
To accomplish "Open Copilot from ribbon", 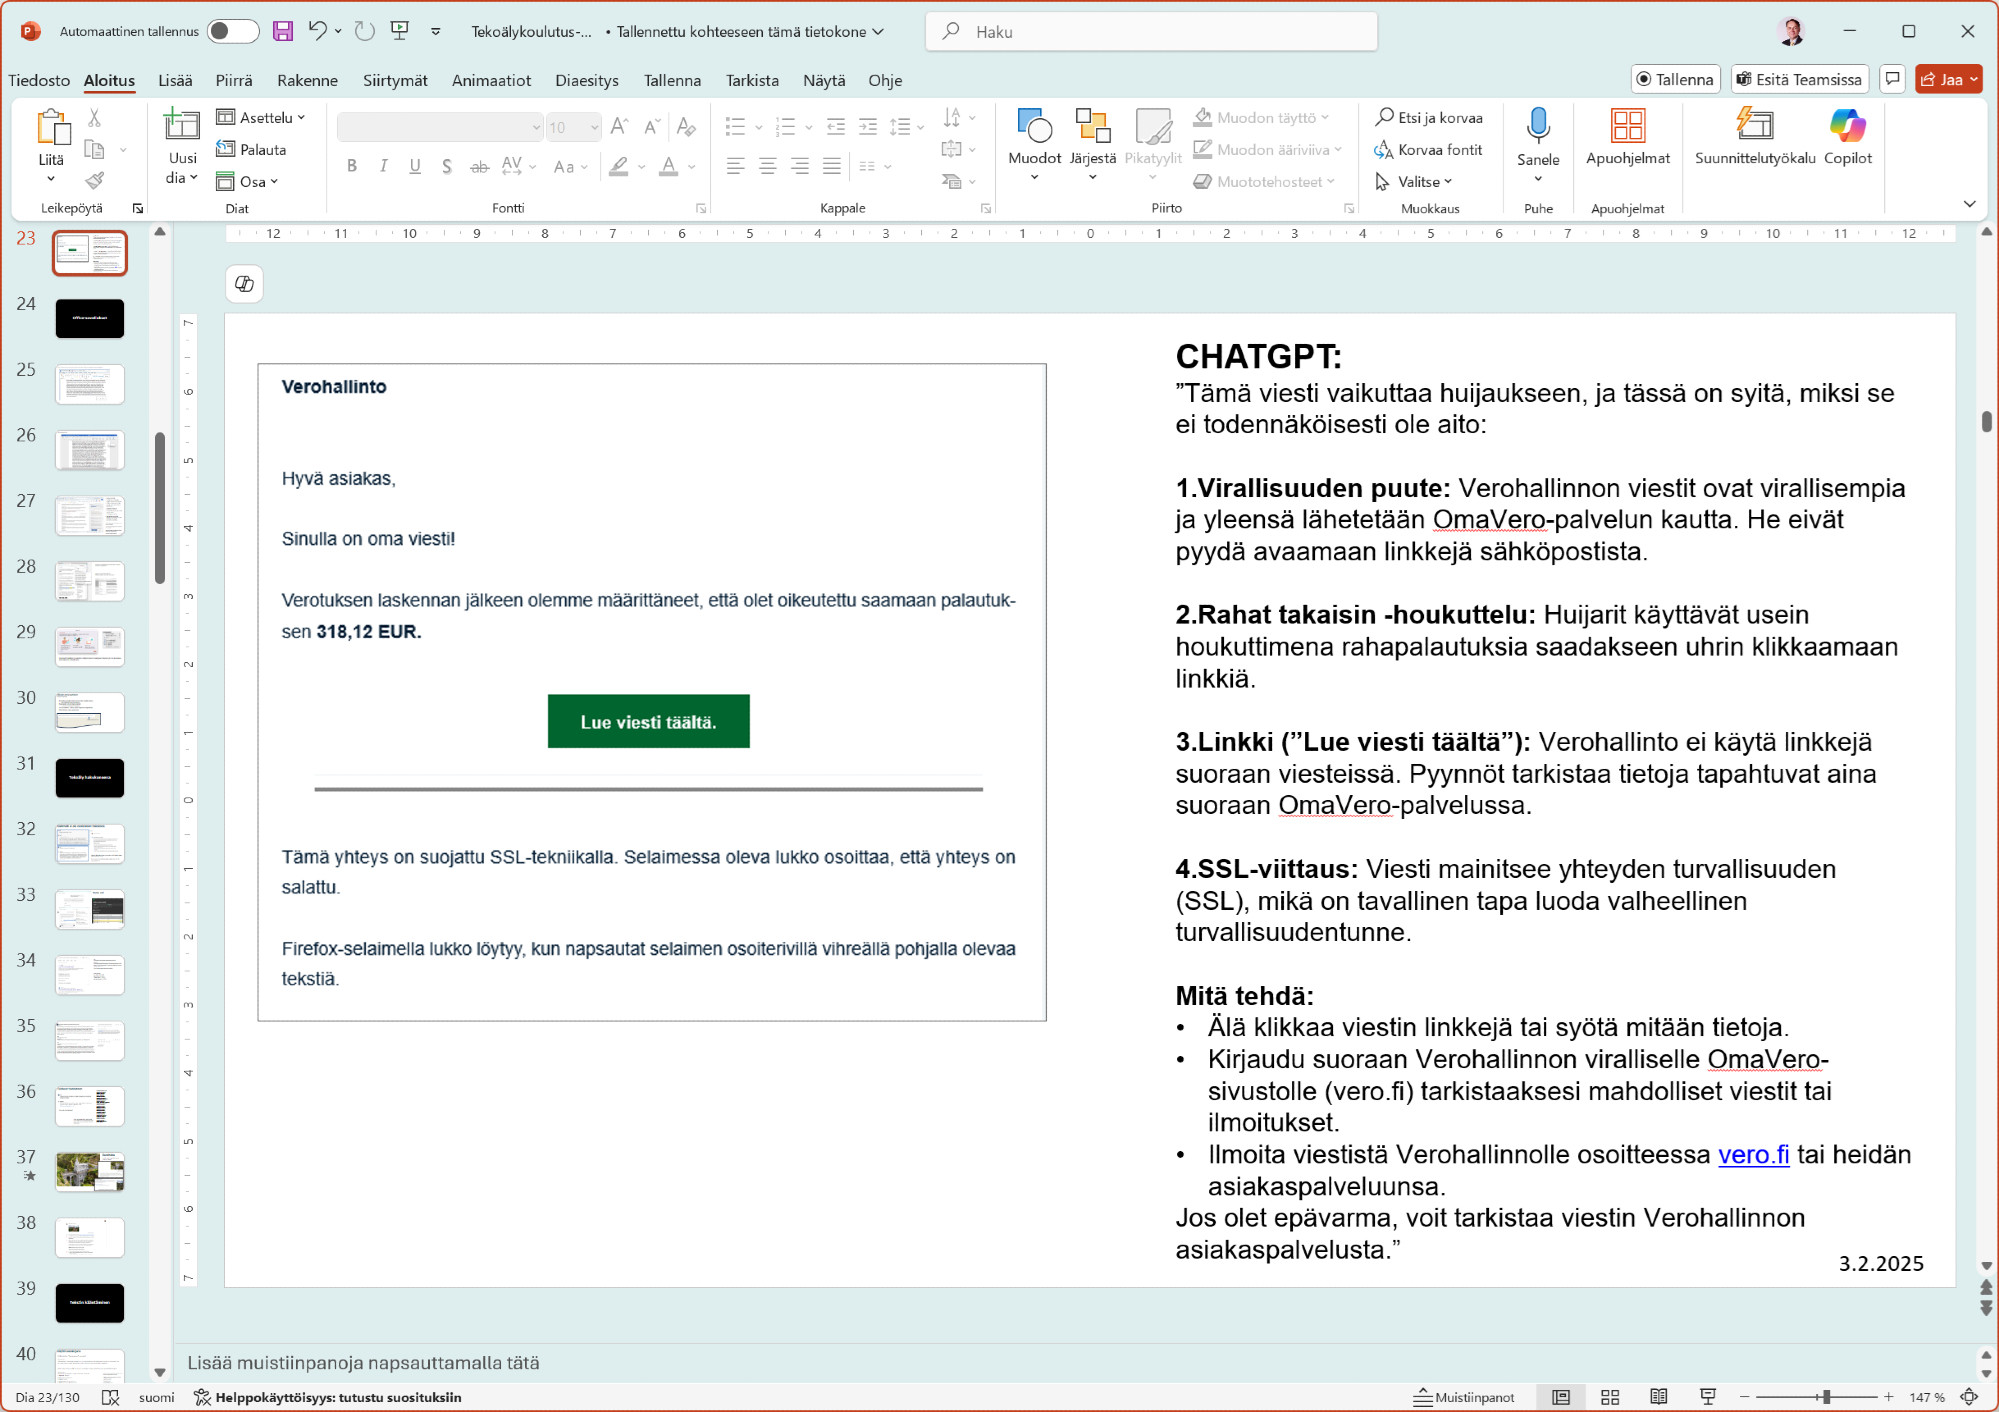I will (1847, 137).
